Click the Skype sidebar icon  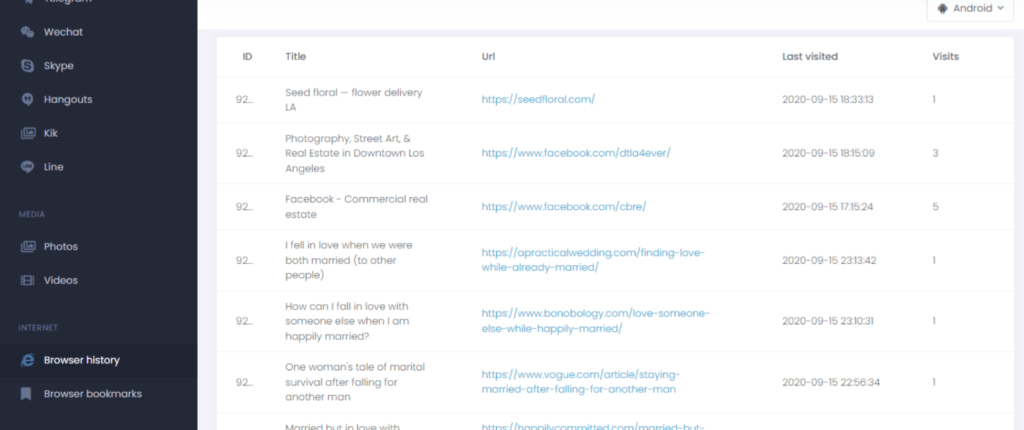point(27,65)
